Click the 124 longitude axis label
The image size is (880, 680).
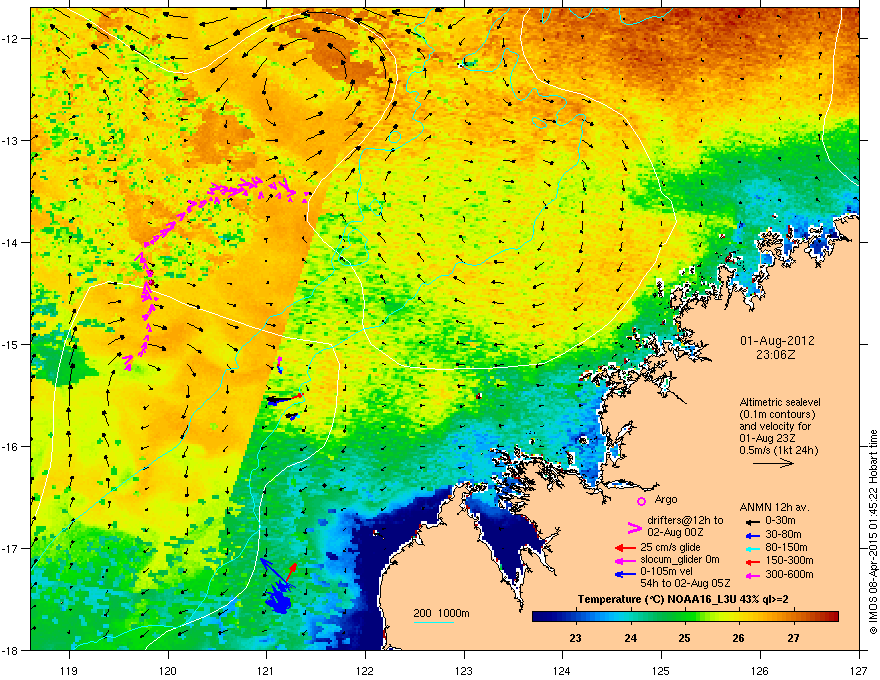tap(562, 670)
